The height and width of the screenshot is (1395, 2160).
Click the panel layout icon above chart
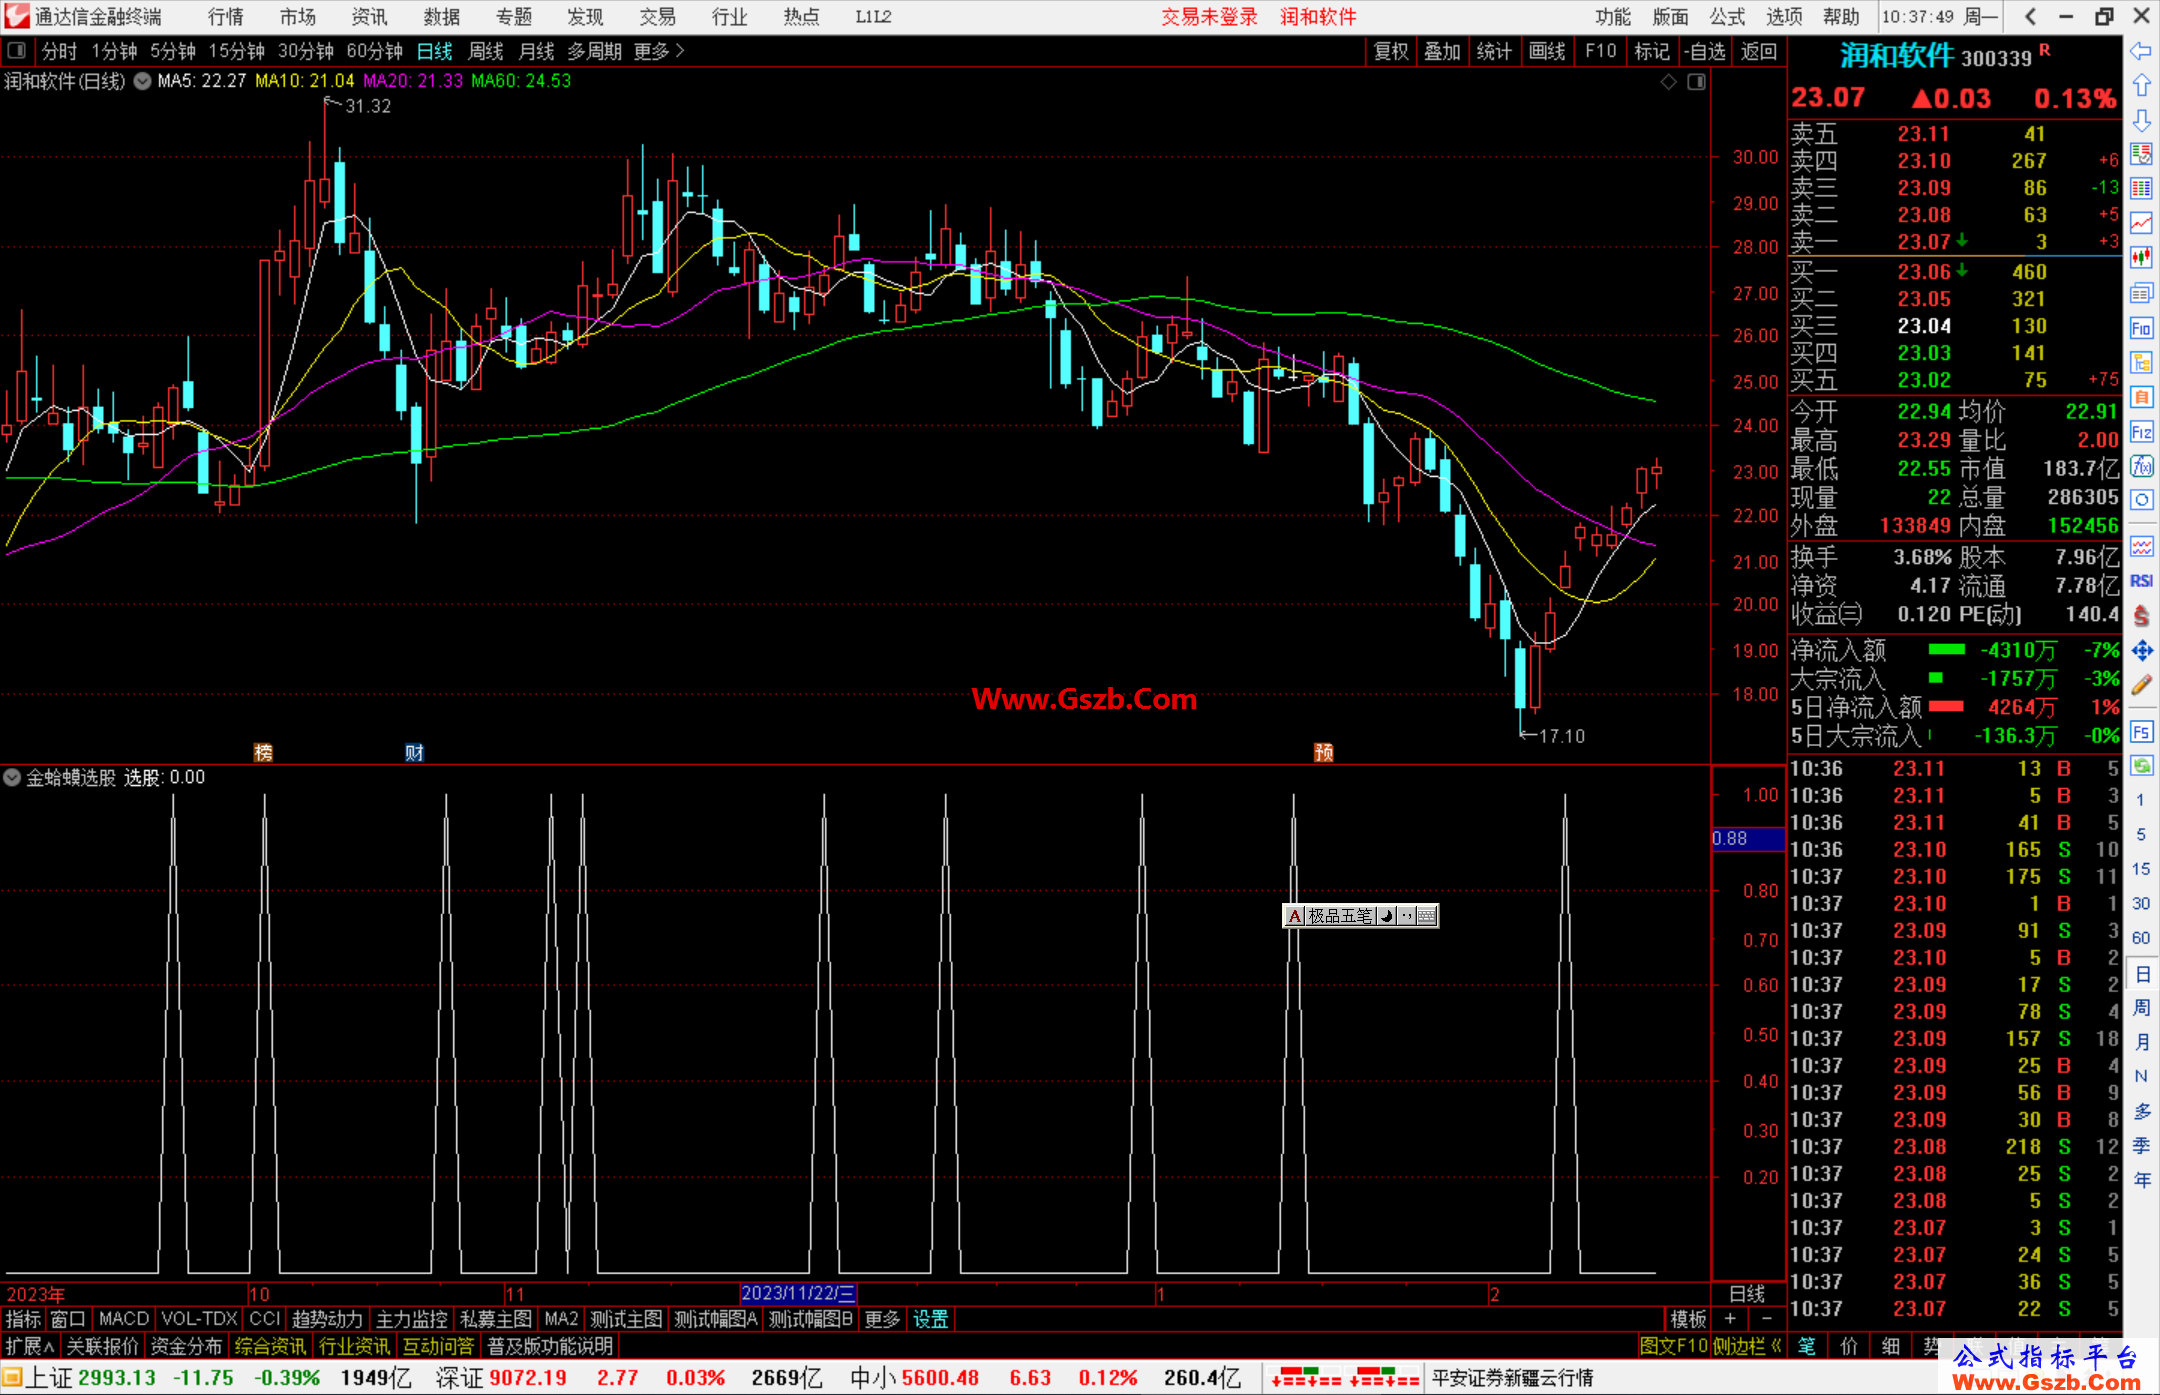coord(1696,82)
